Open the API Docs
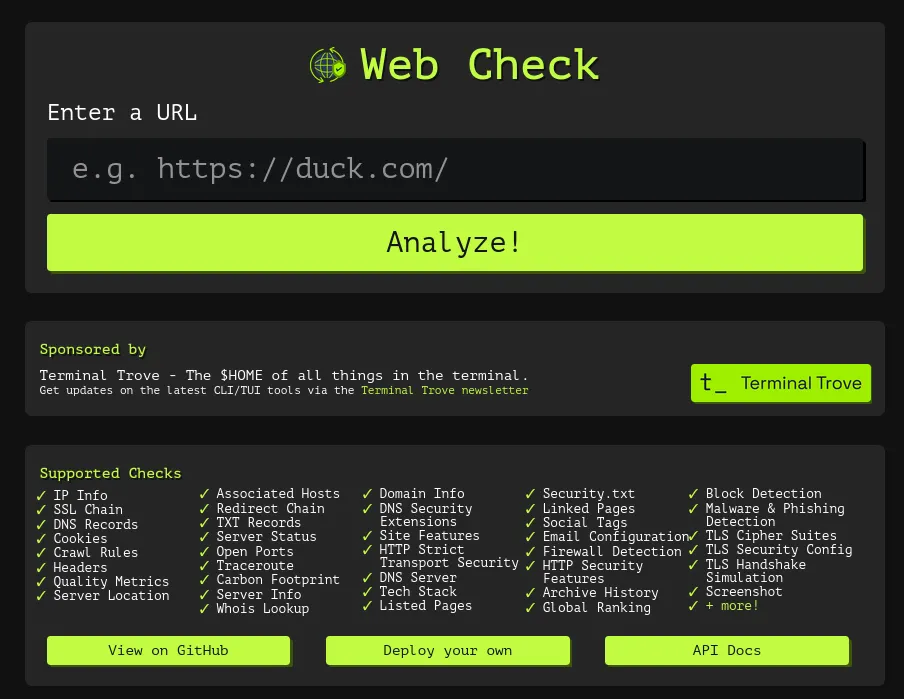 click(x=726, y=650)
